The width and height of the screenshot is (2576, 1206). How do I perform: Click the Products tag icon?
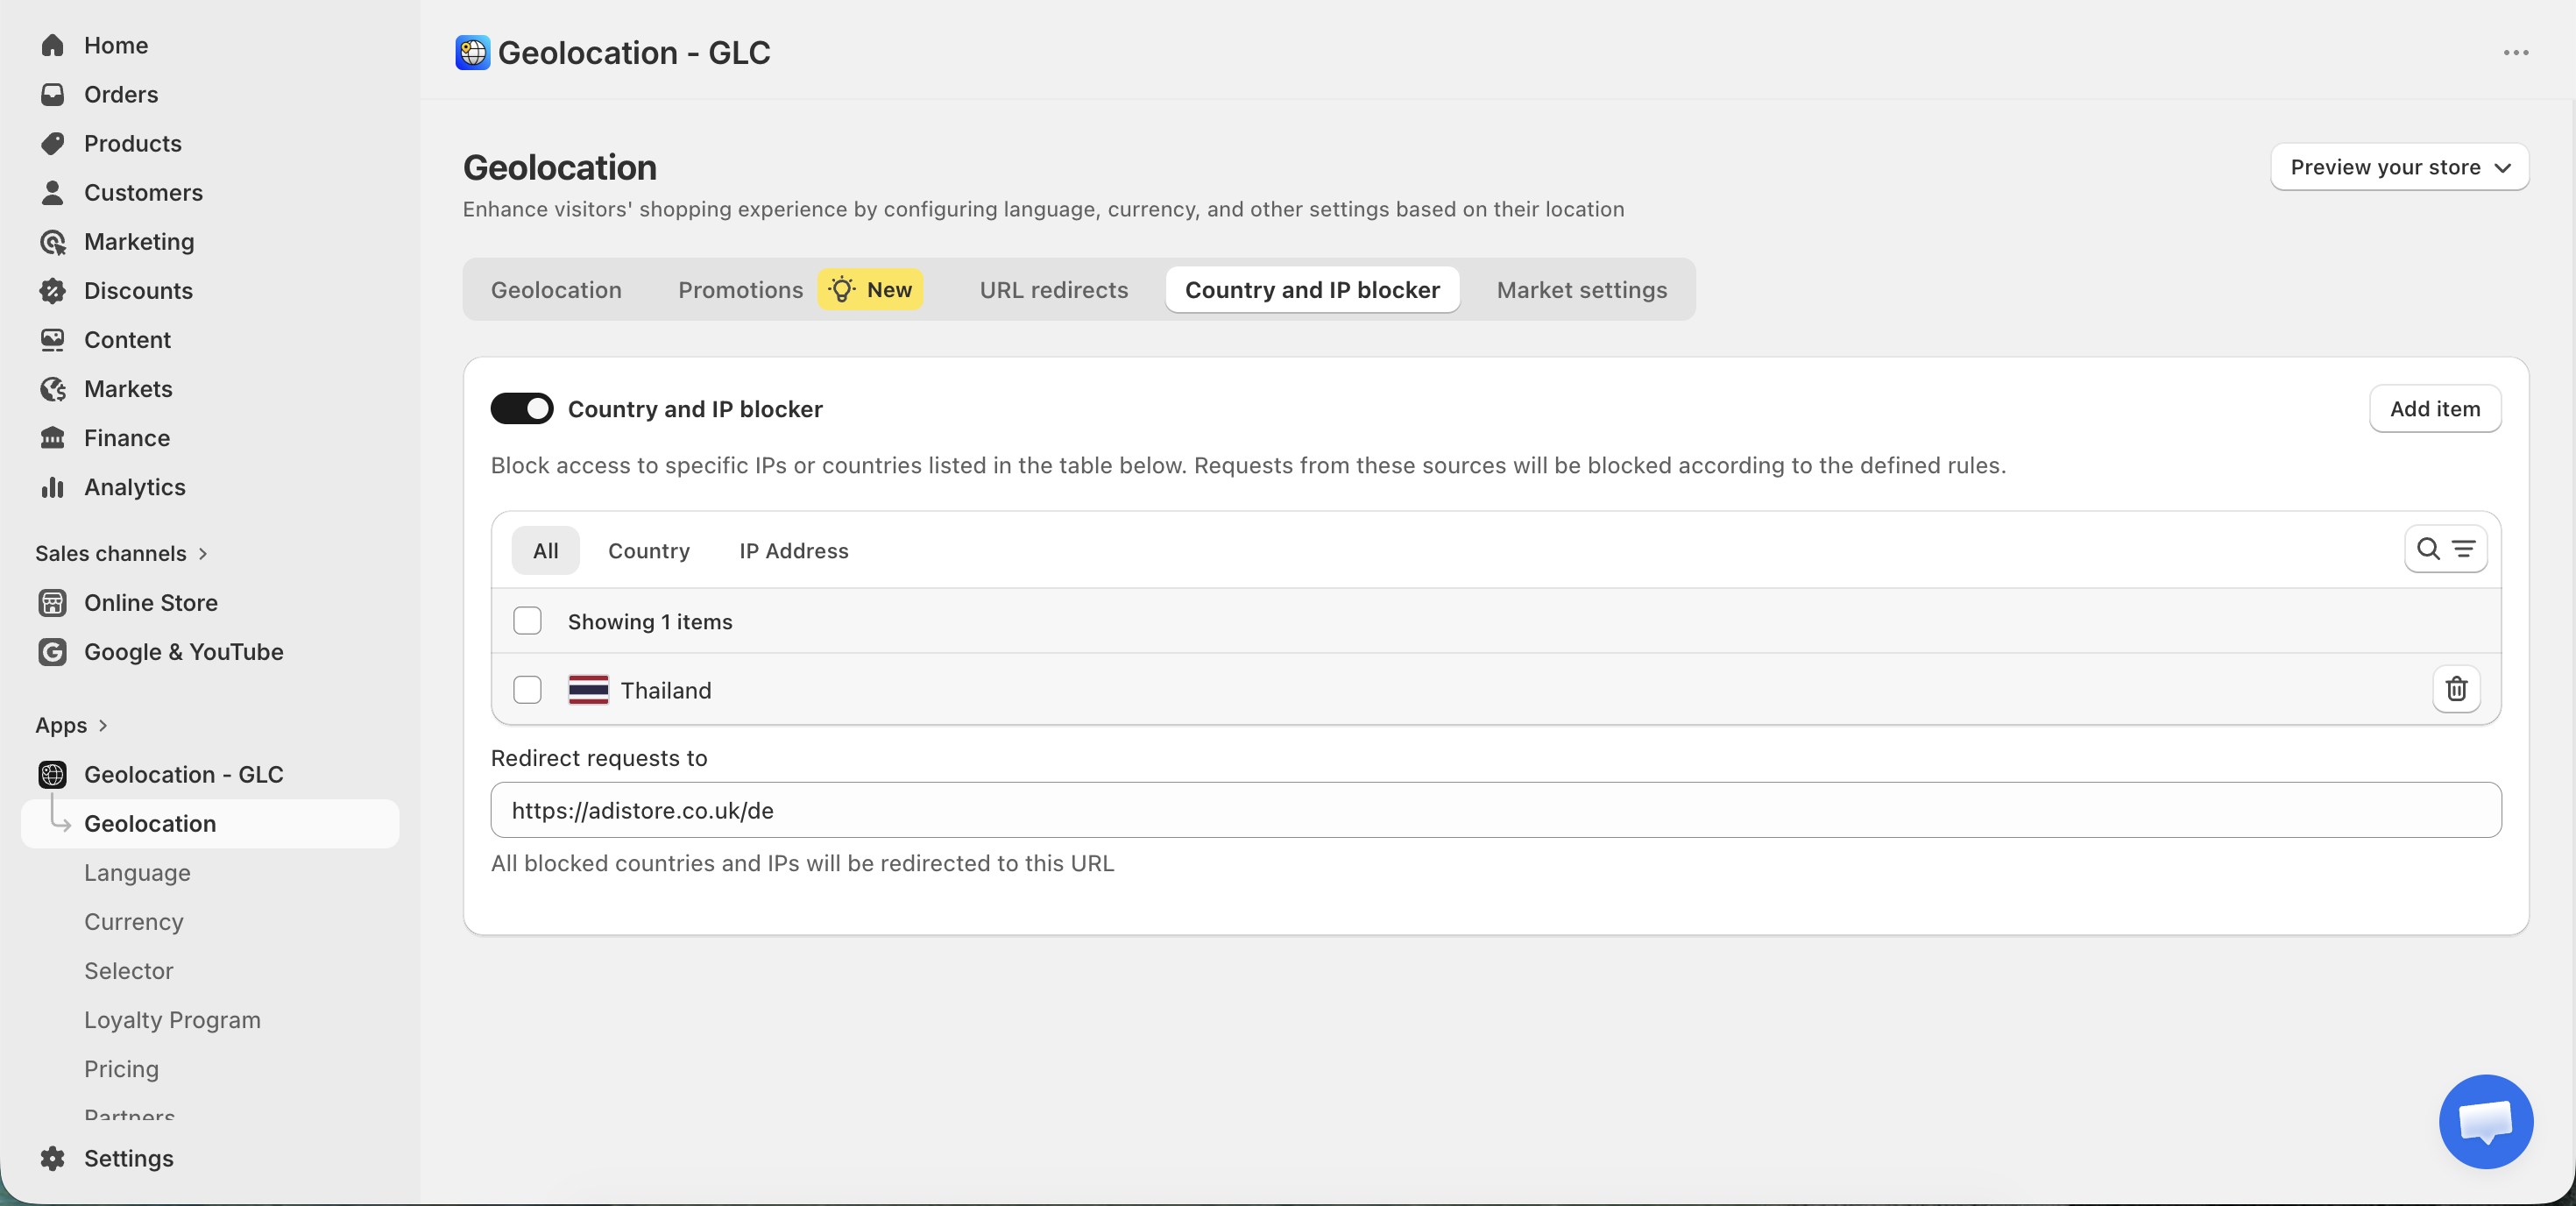[52, 143]
